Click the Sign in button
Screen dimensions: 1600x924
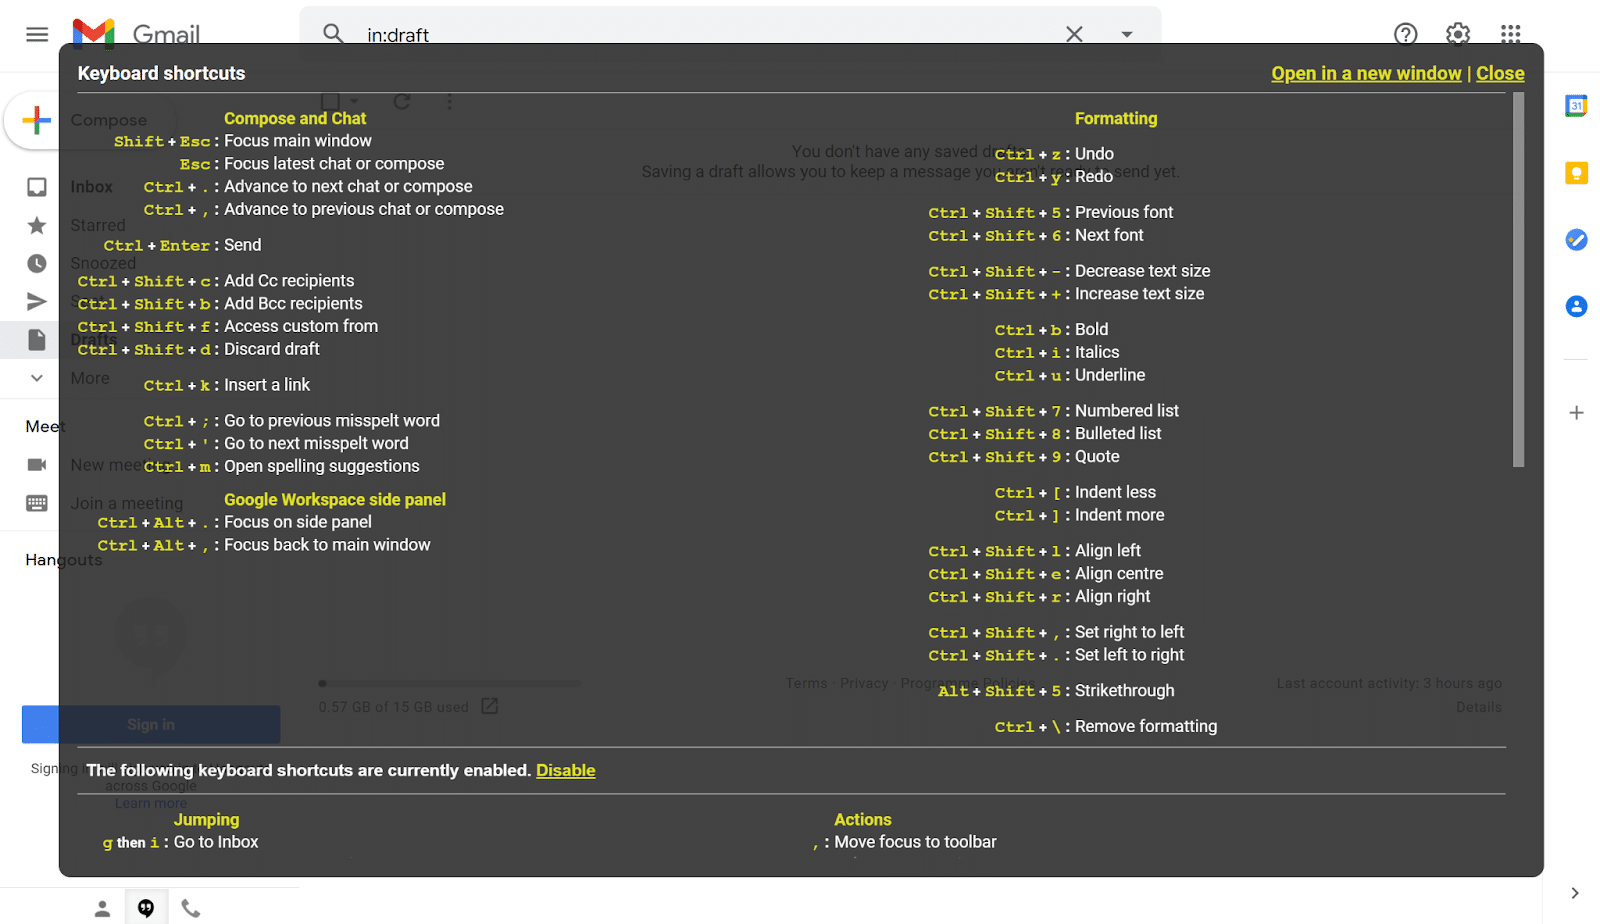click(x=150, y=724)
